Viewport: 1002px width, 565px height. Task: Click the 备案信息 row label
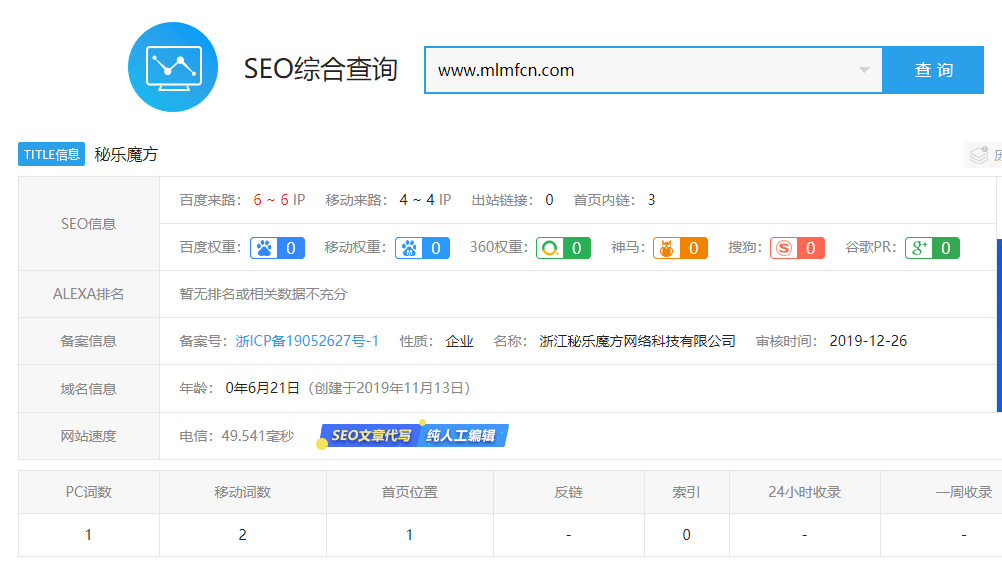tap(88, 341)
